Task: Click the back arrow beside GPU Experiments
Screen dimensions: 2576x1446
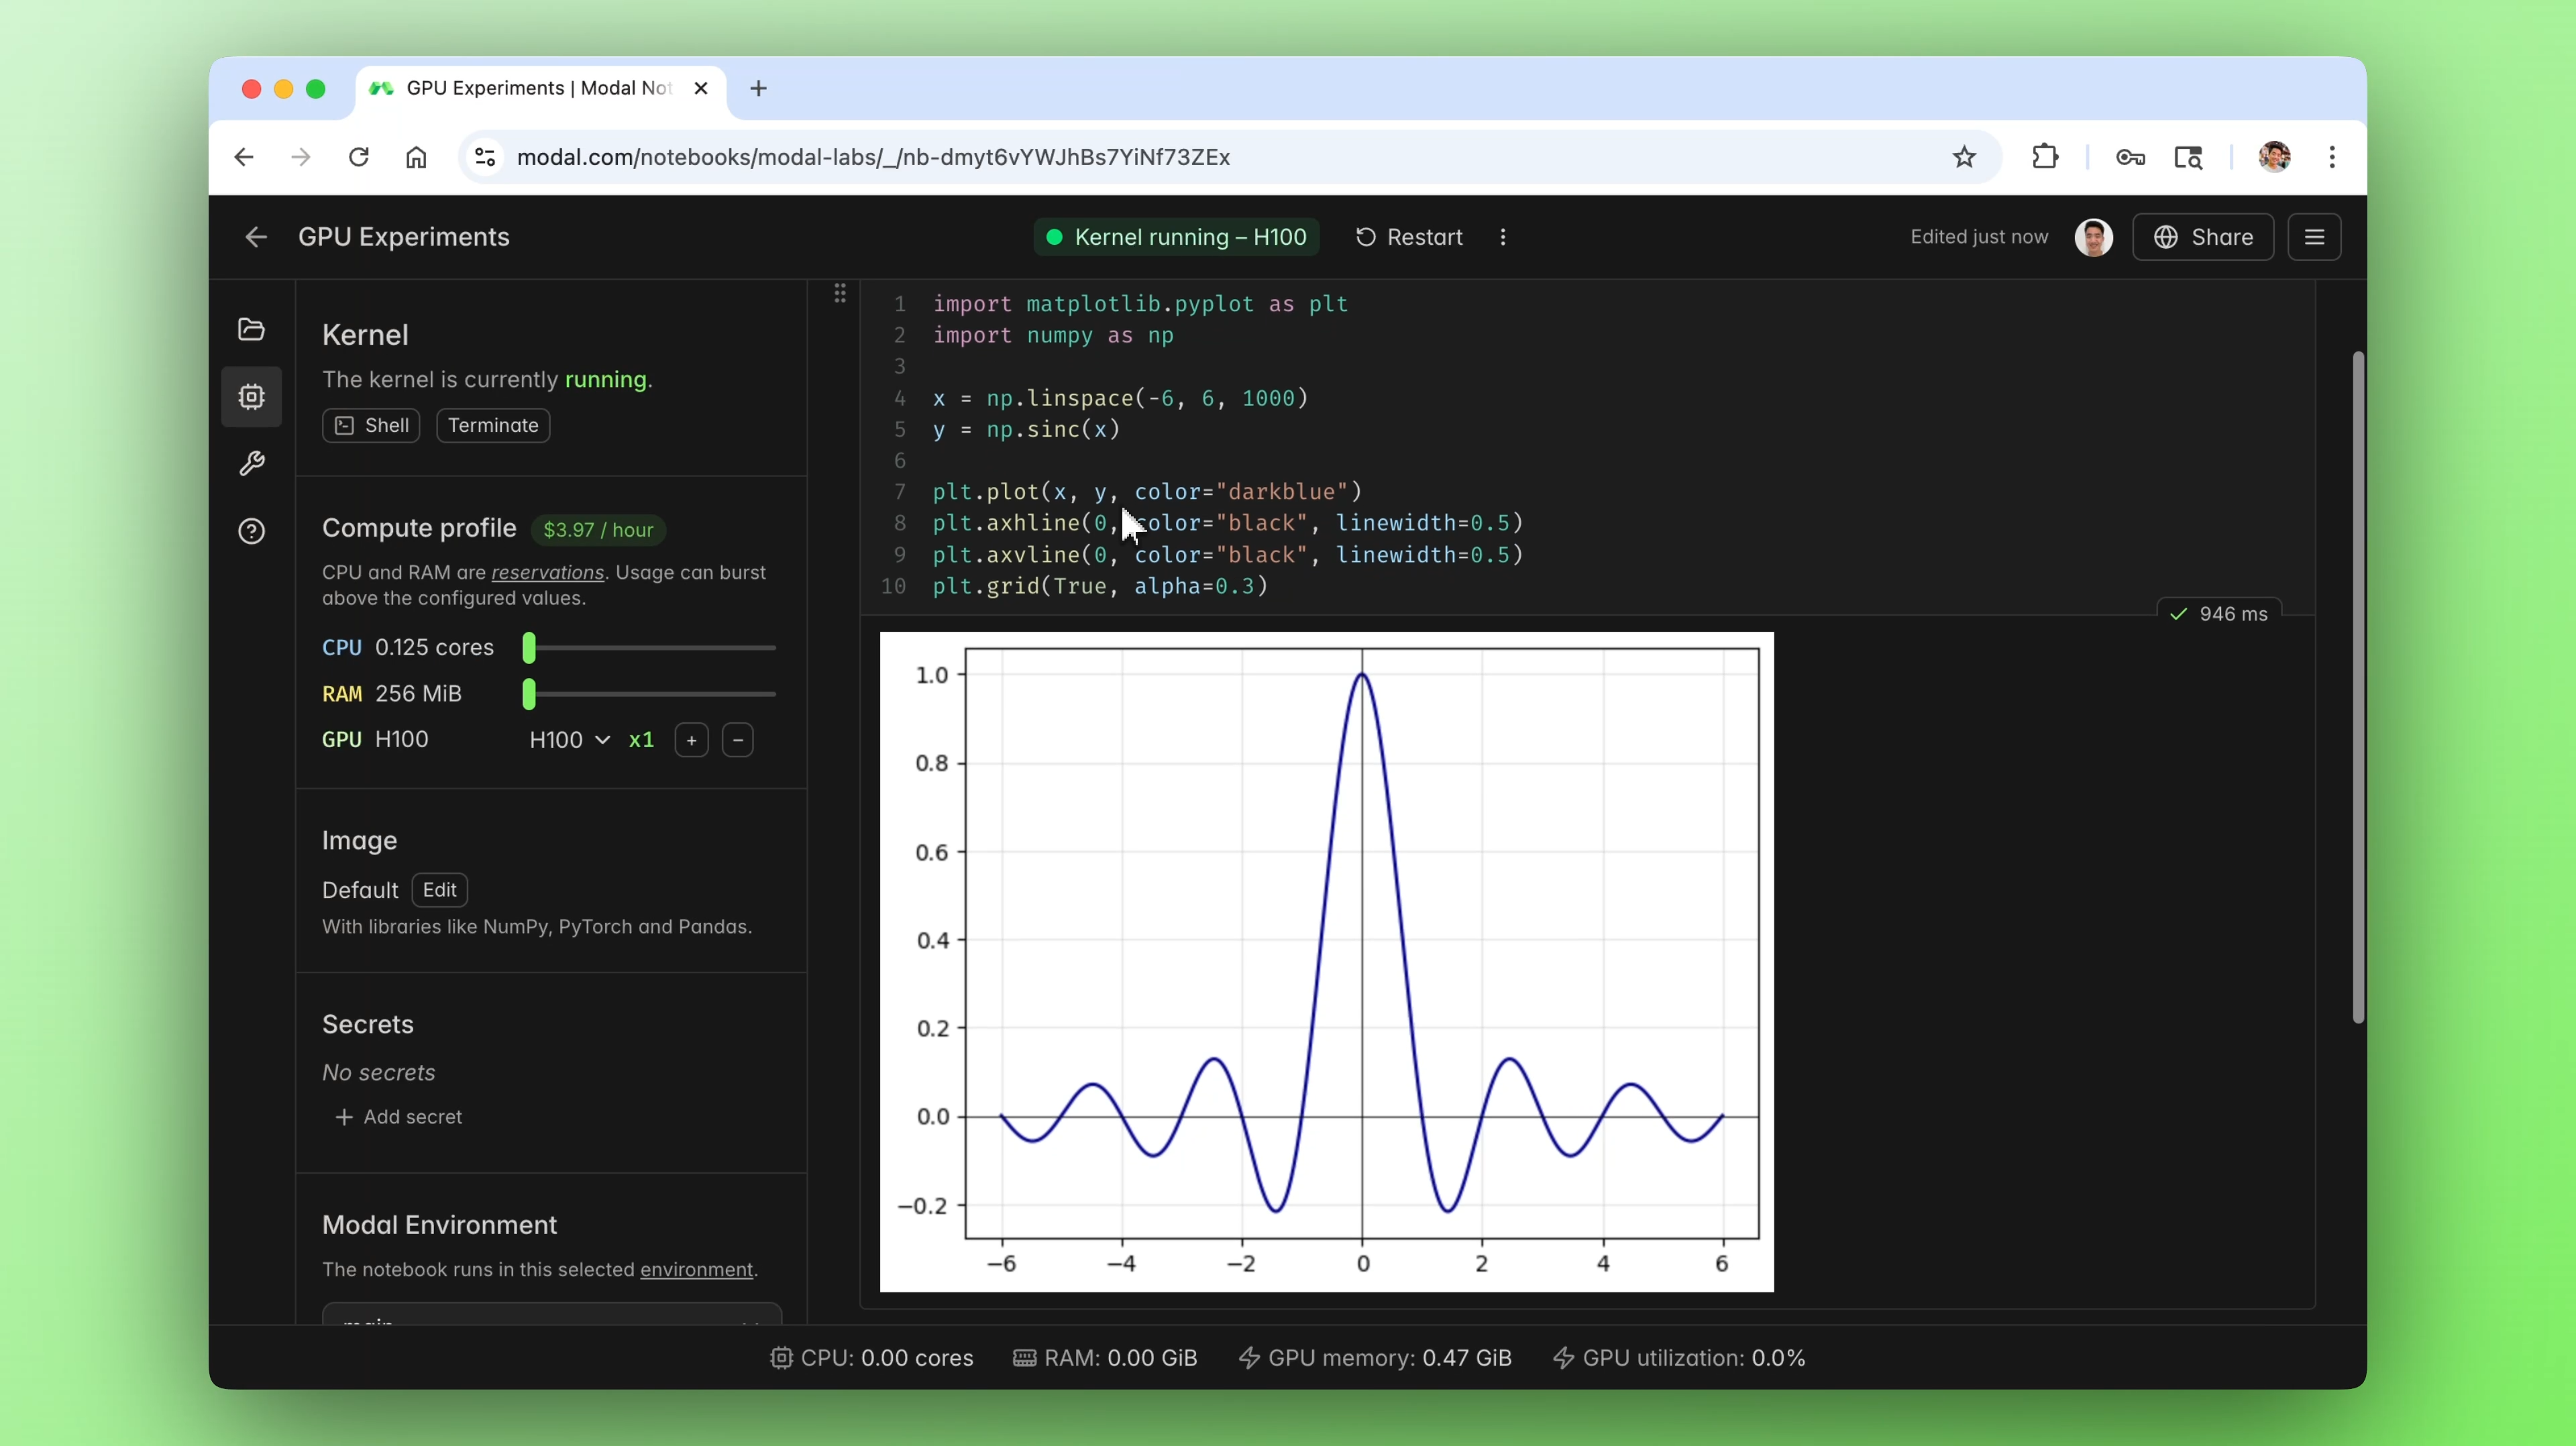Action: click(x=256, y=237)
